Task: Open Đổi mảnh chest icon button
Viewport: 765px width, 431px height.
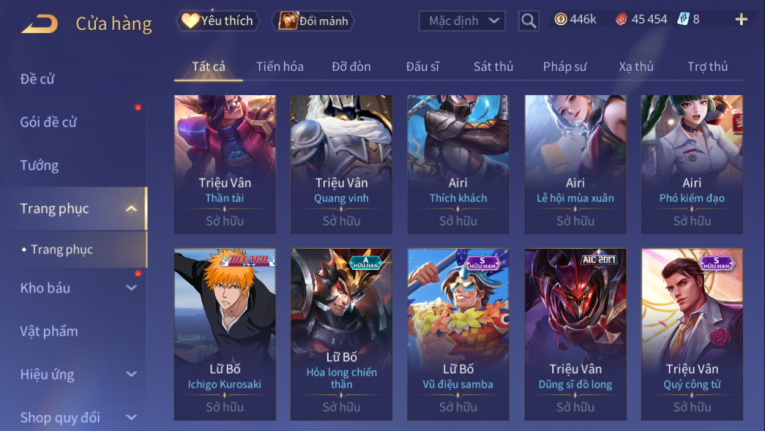Action: 313,21
